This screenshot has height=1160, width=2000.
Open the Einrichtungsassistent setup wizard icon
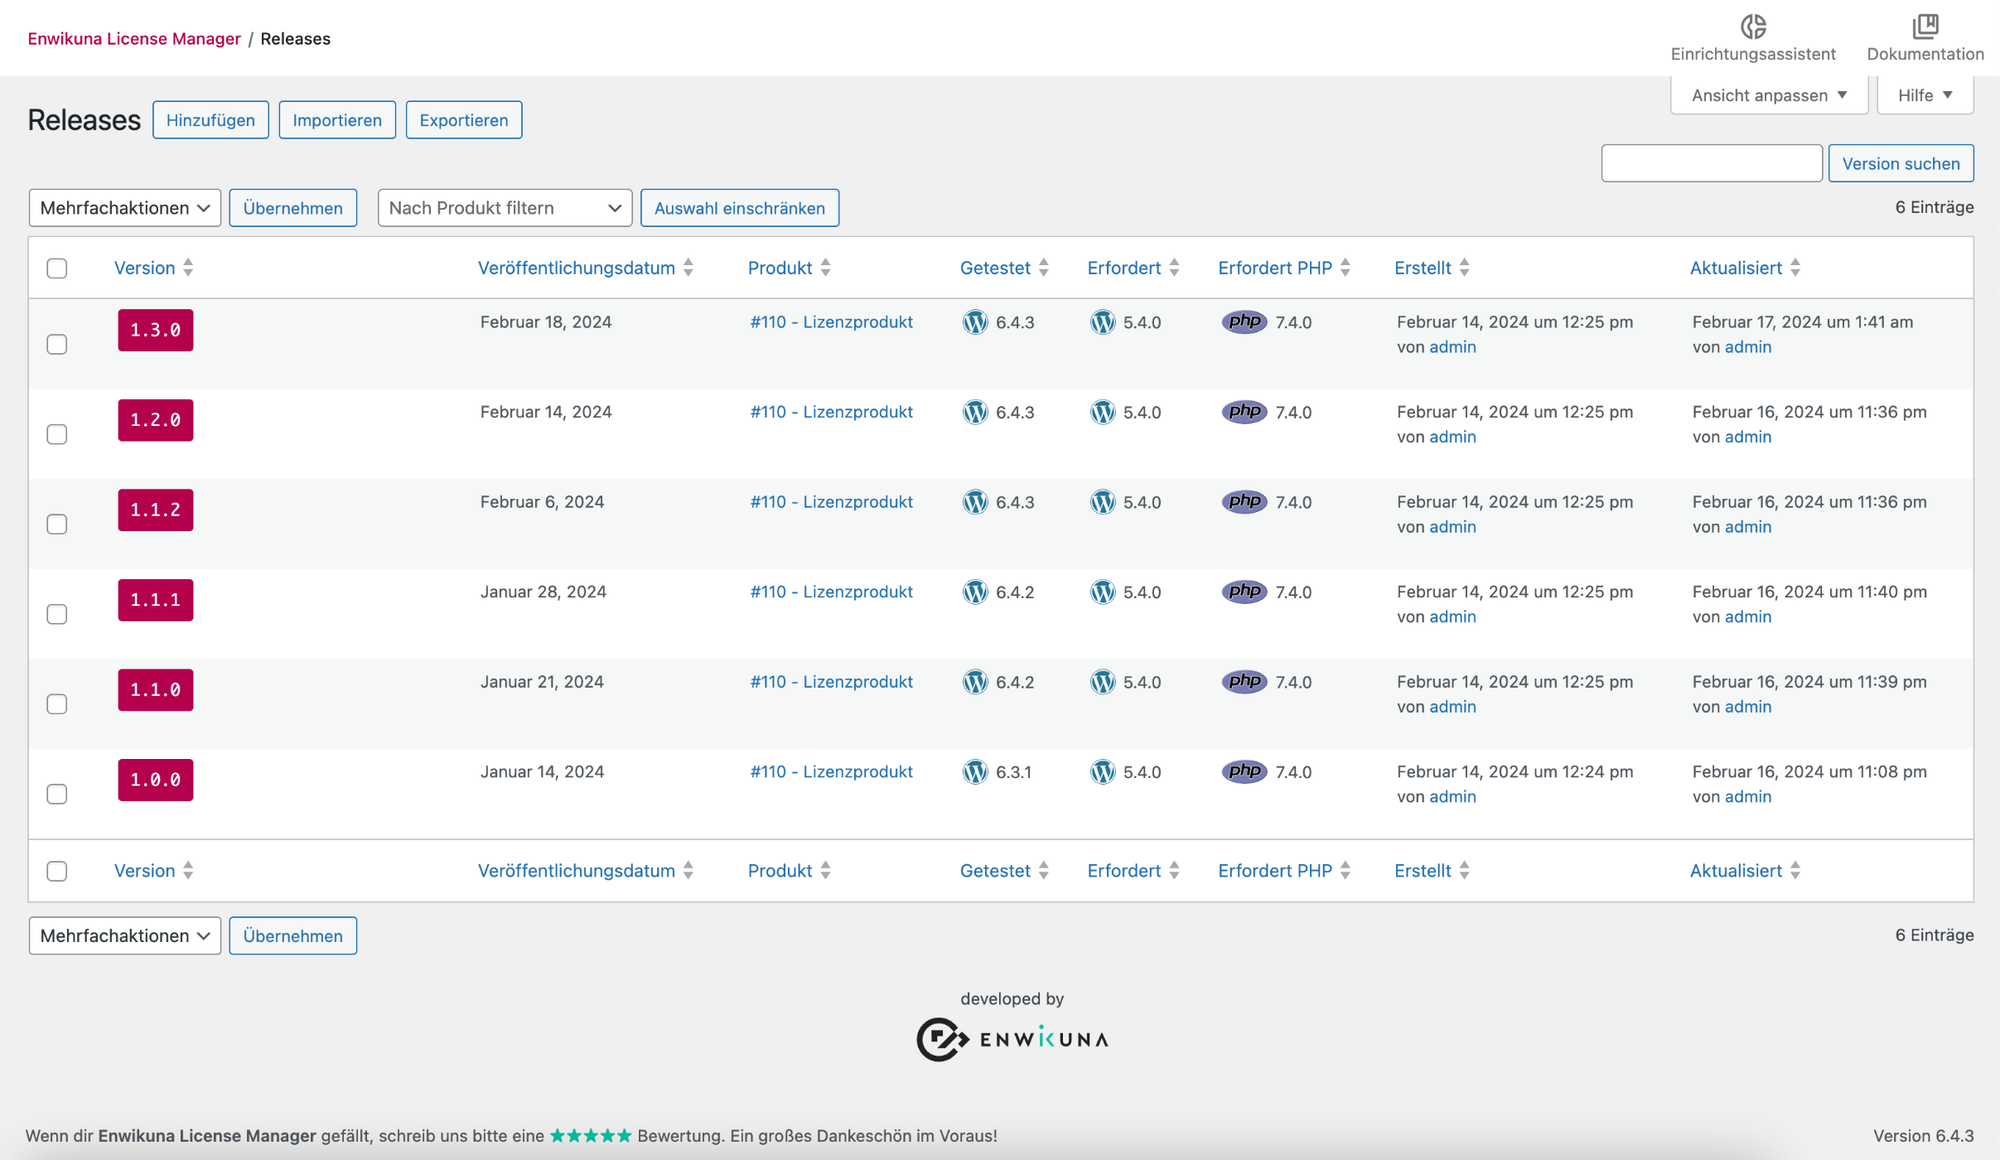(x=1753, y=26)
